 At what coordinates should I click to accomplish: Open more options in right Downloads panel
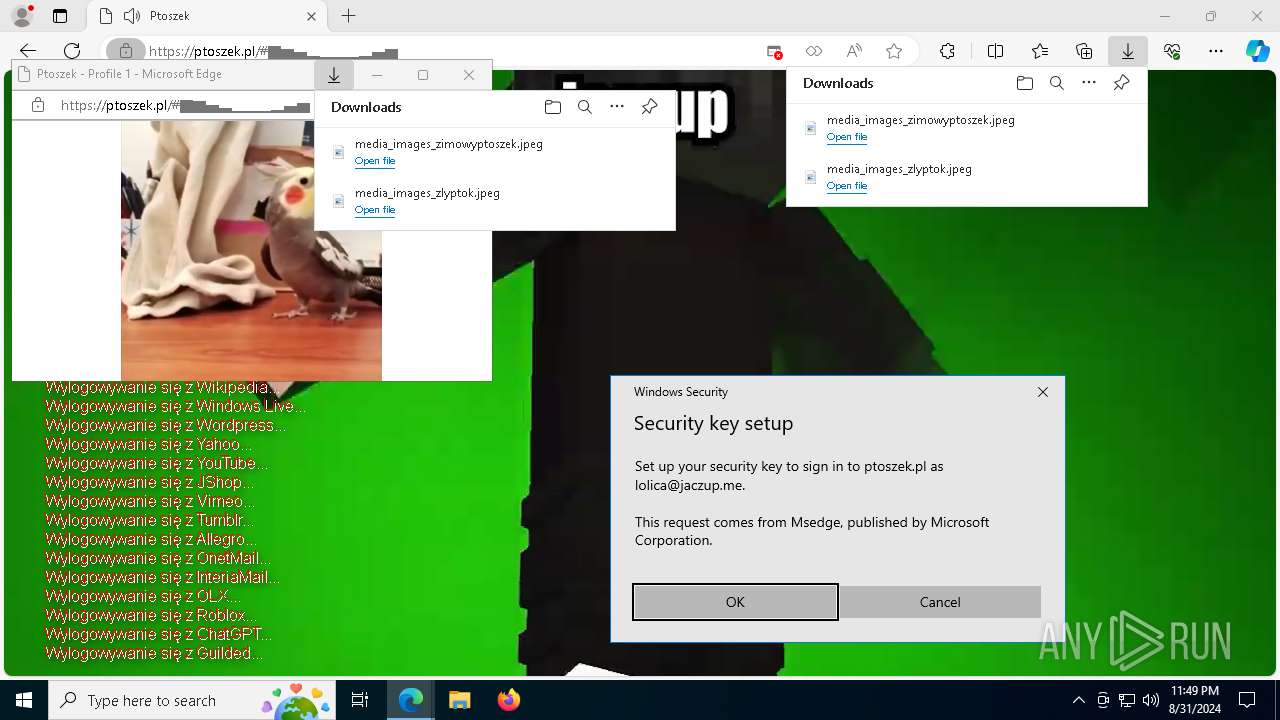(x=1089, y=83)
